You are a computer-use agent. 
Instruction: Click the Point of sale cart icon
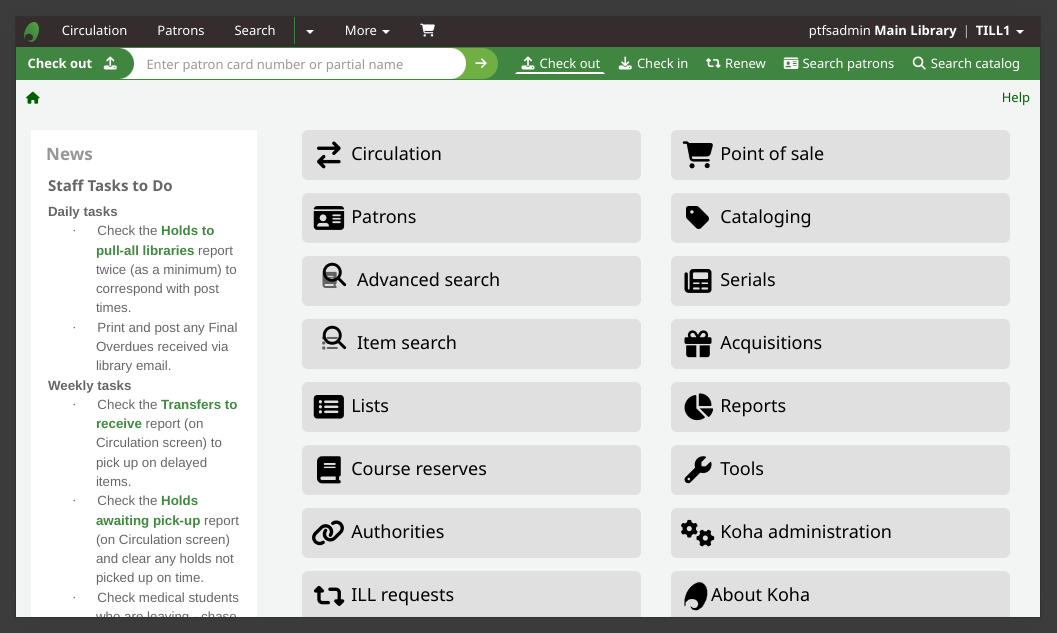tap(697, 154)
